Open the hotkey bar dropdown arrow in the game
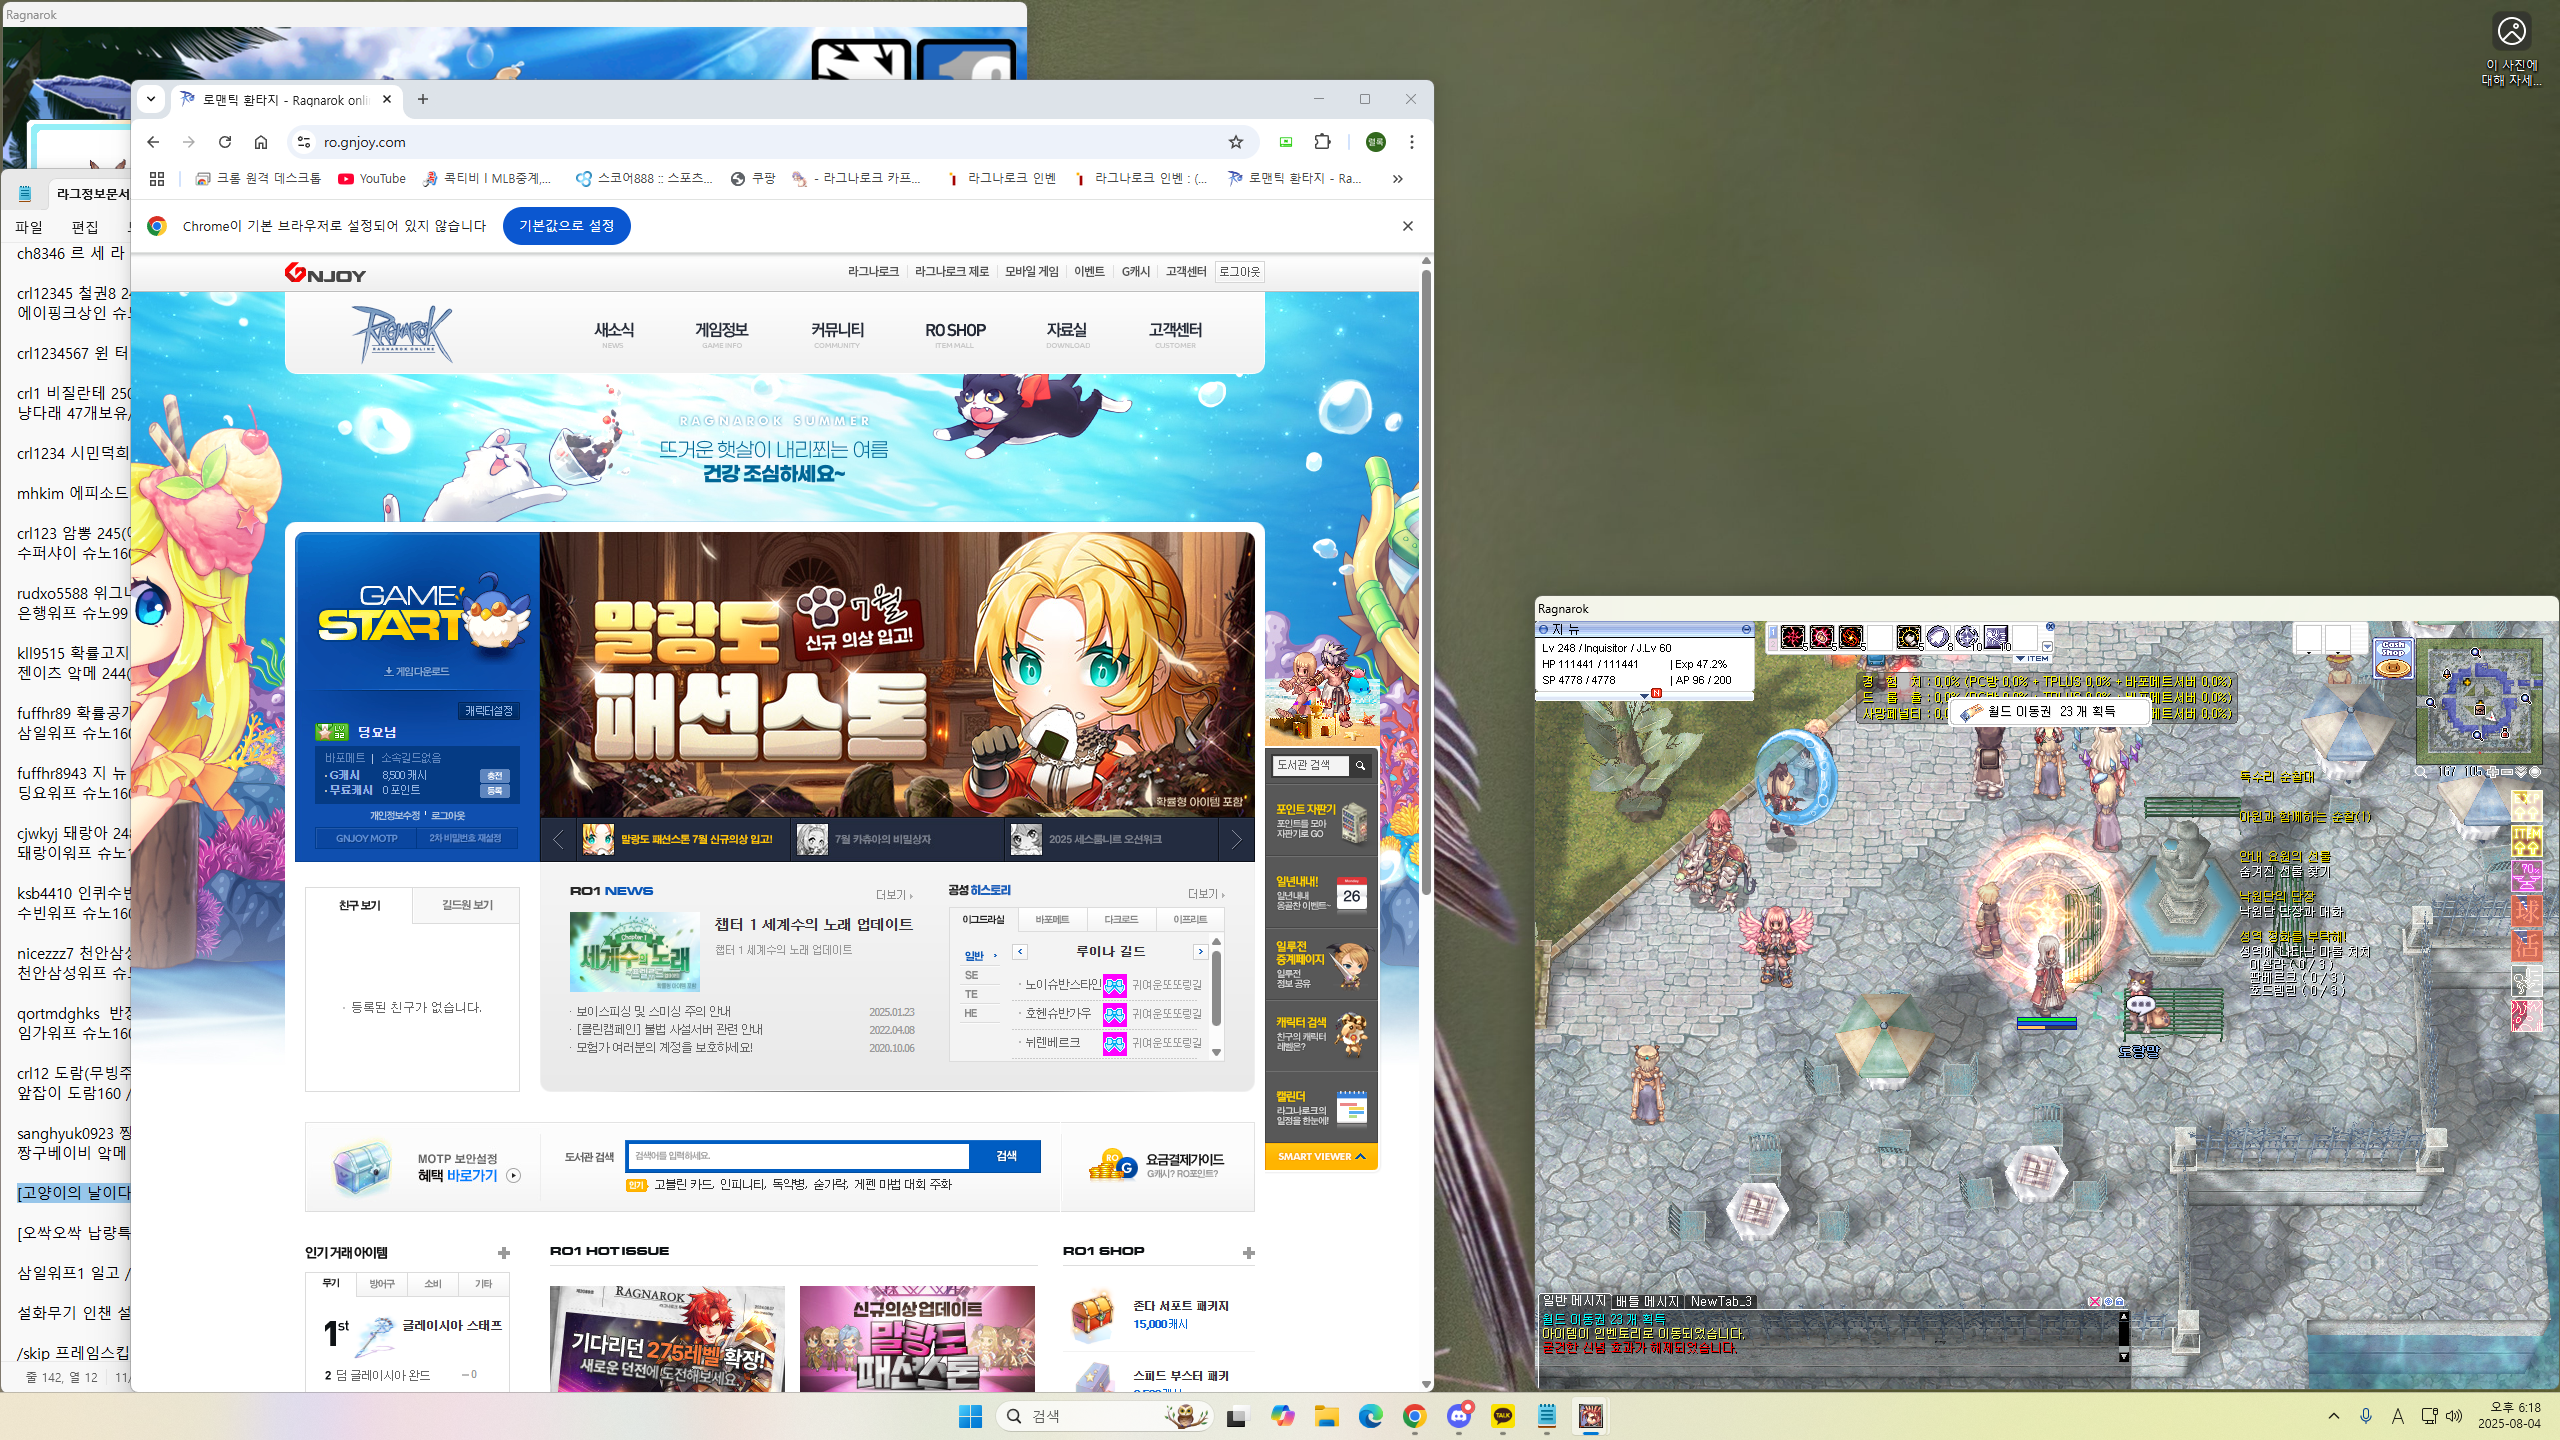The width and height of the screenshot is (2560, 1440). [x=2047, y=646]
